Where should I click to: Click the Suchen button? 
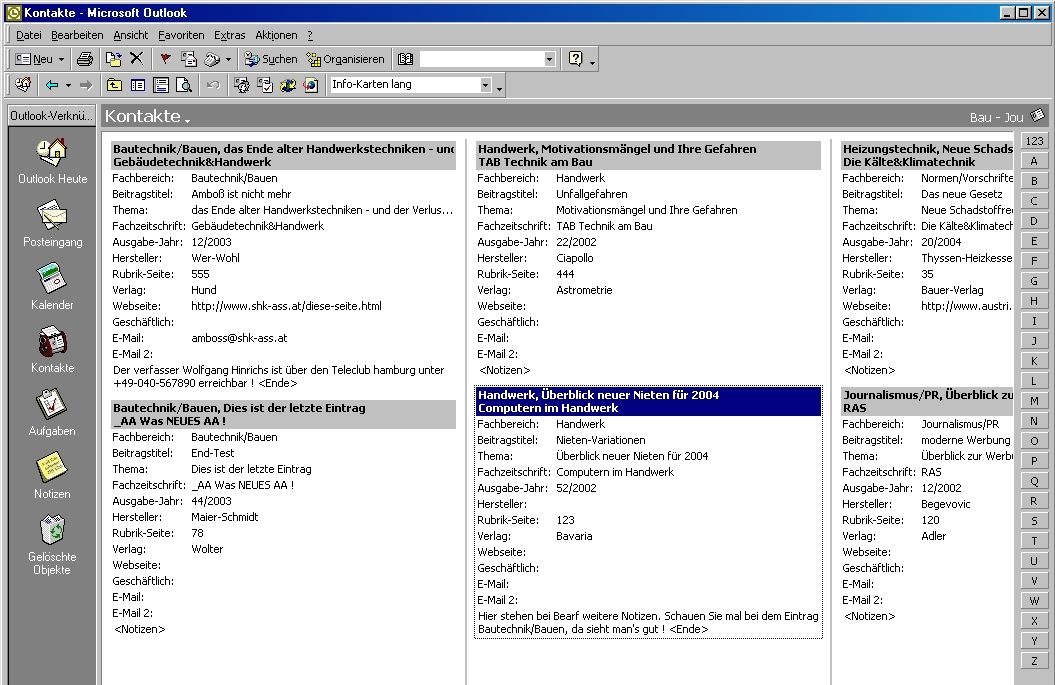point(268,58)
